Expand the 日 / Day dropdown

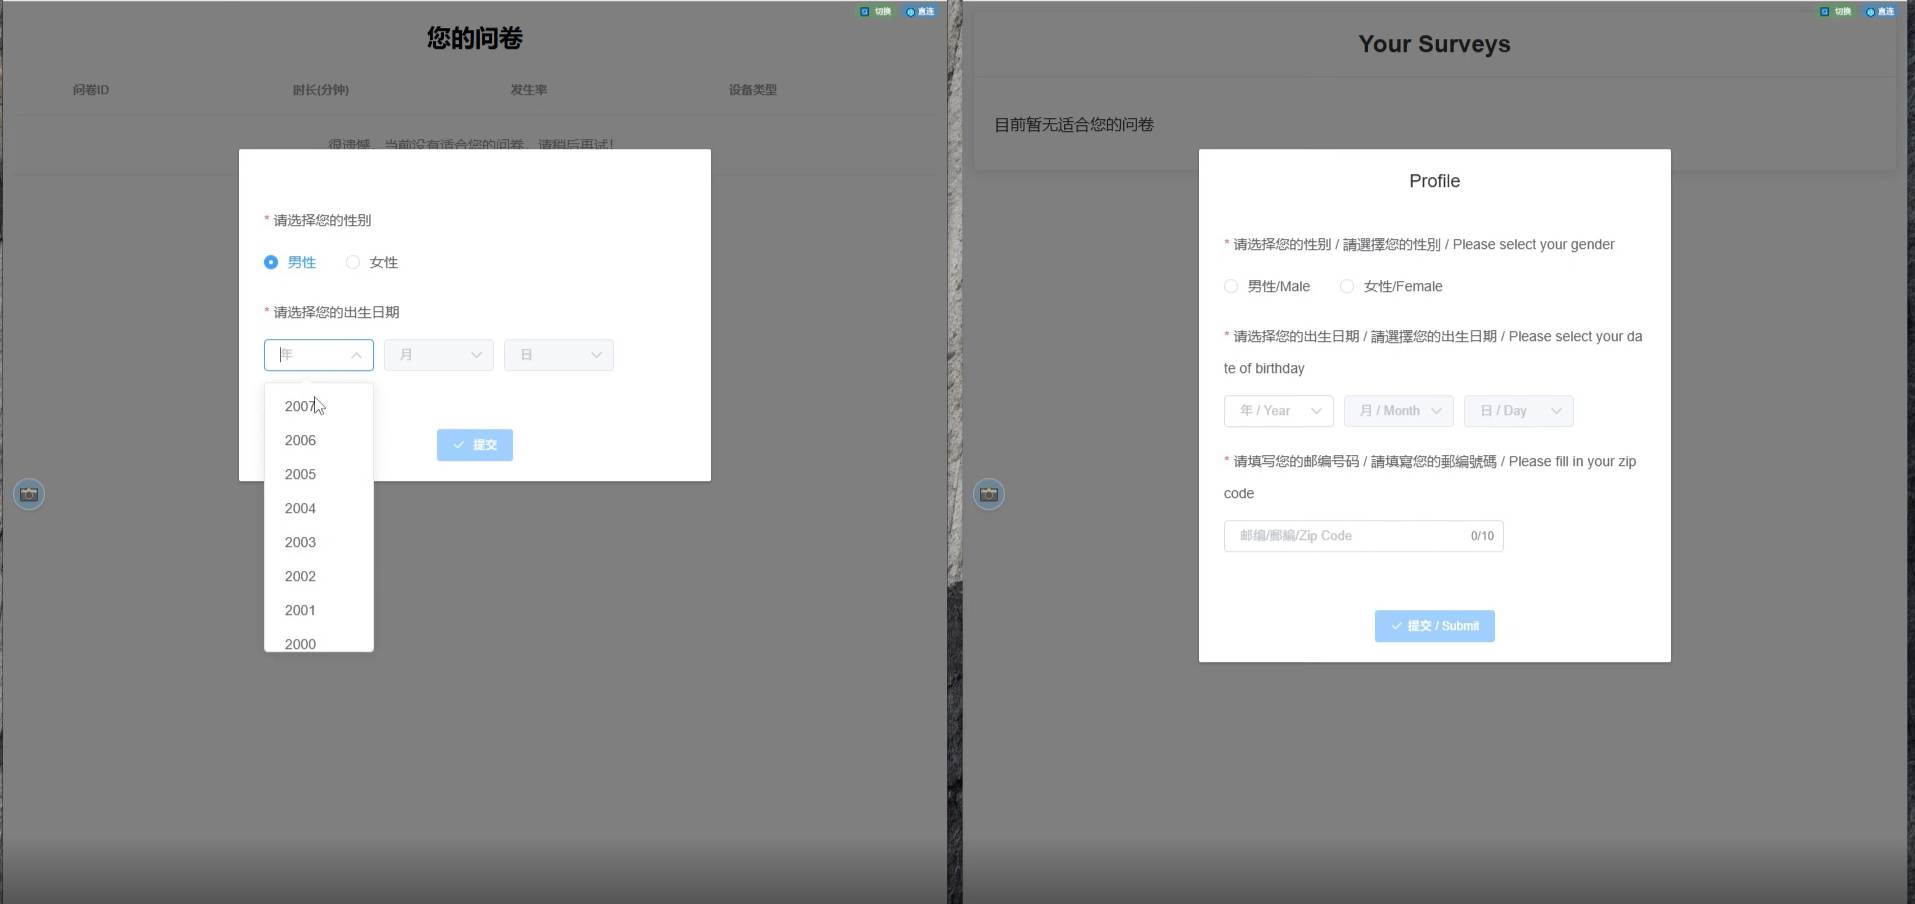(x=1519, y=411)
